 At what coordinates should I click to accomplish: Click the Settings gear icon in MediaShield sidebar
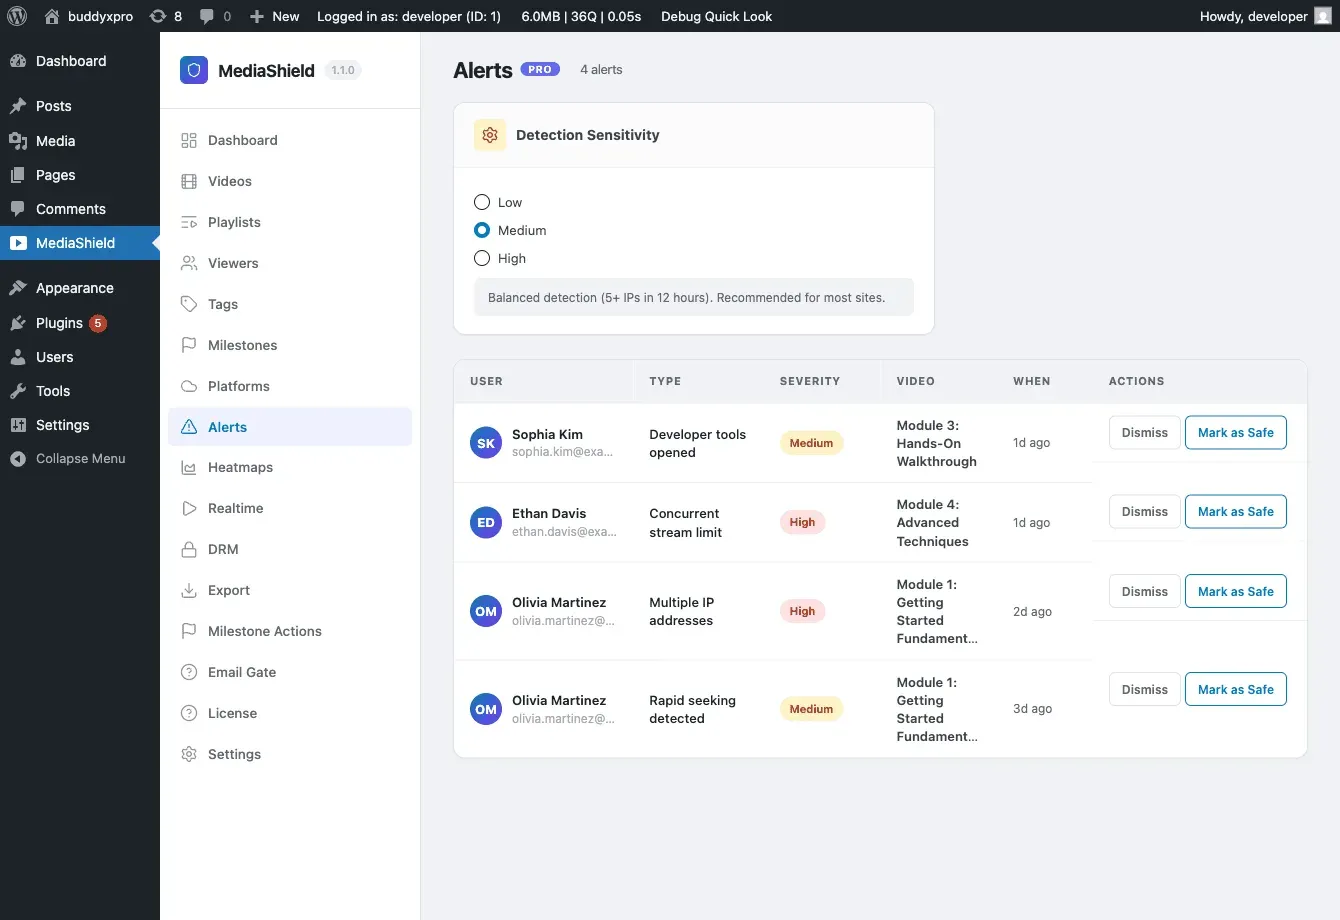pyautogui.click(x=189, y=754)
